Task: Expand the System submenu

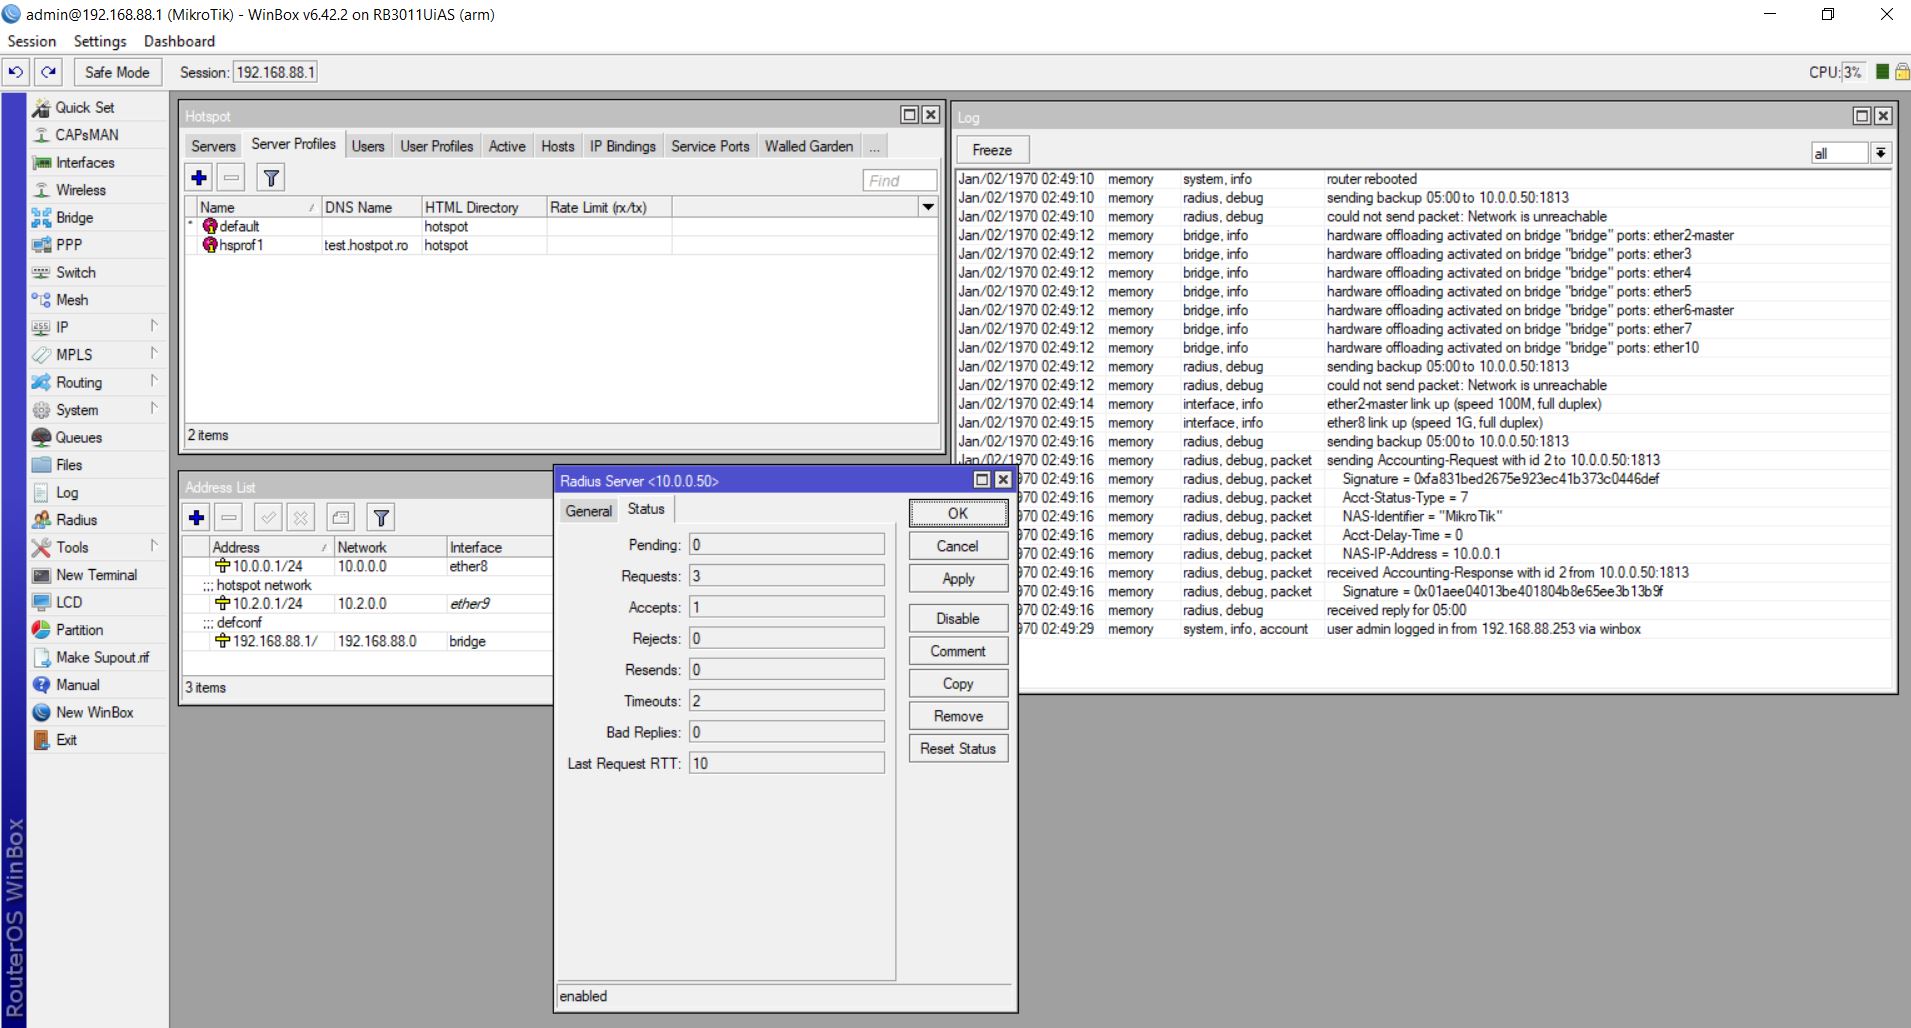Action: pos(154,408)
